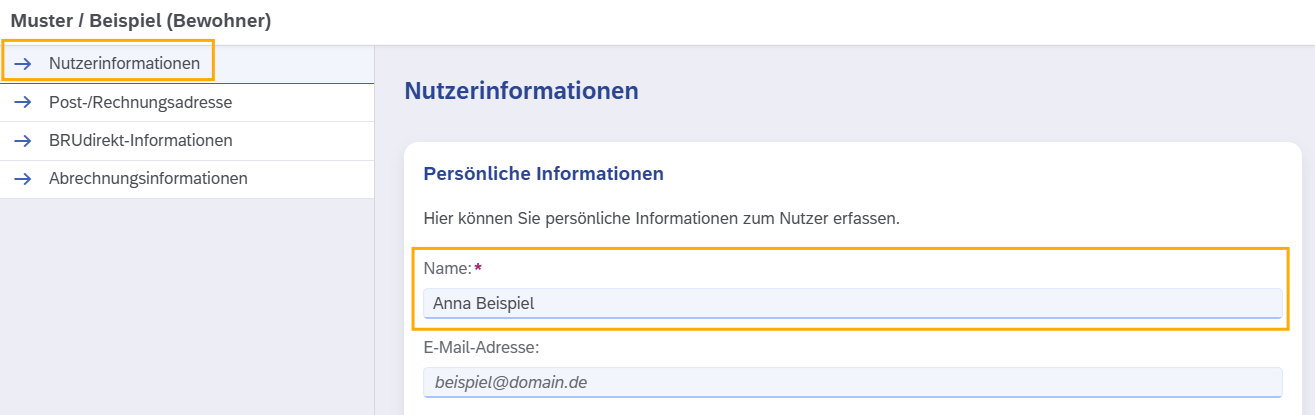Click the description text about persönliche Informationen
Viewport: 1315px width, 415px height.
pos(662,218)
